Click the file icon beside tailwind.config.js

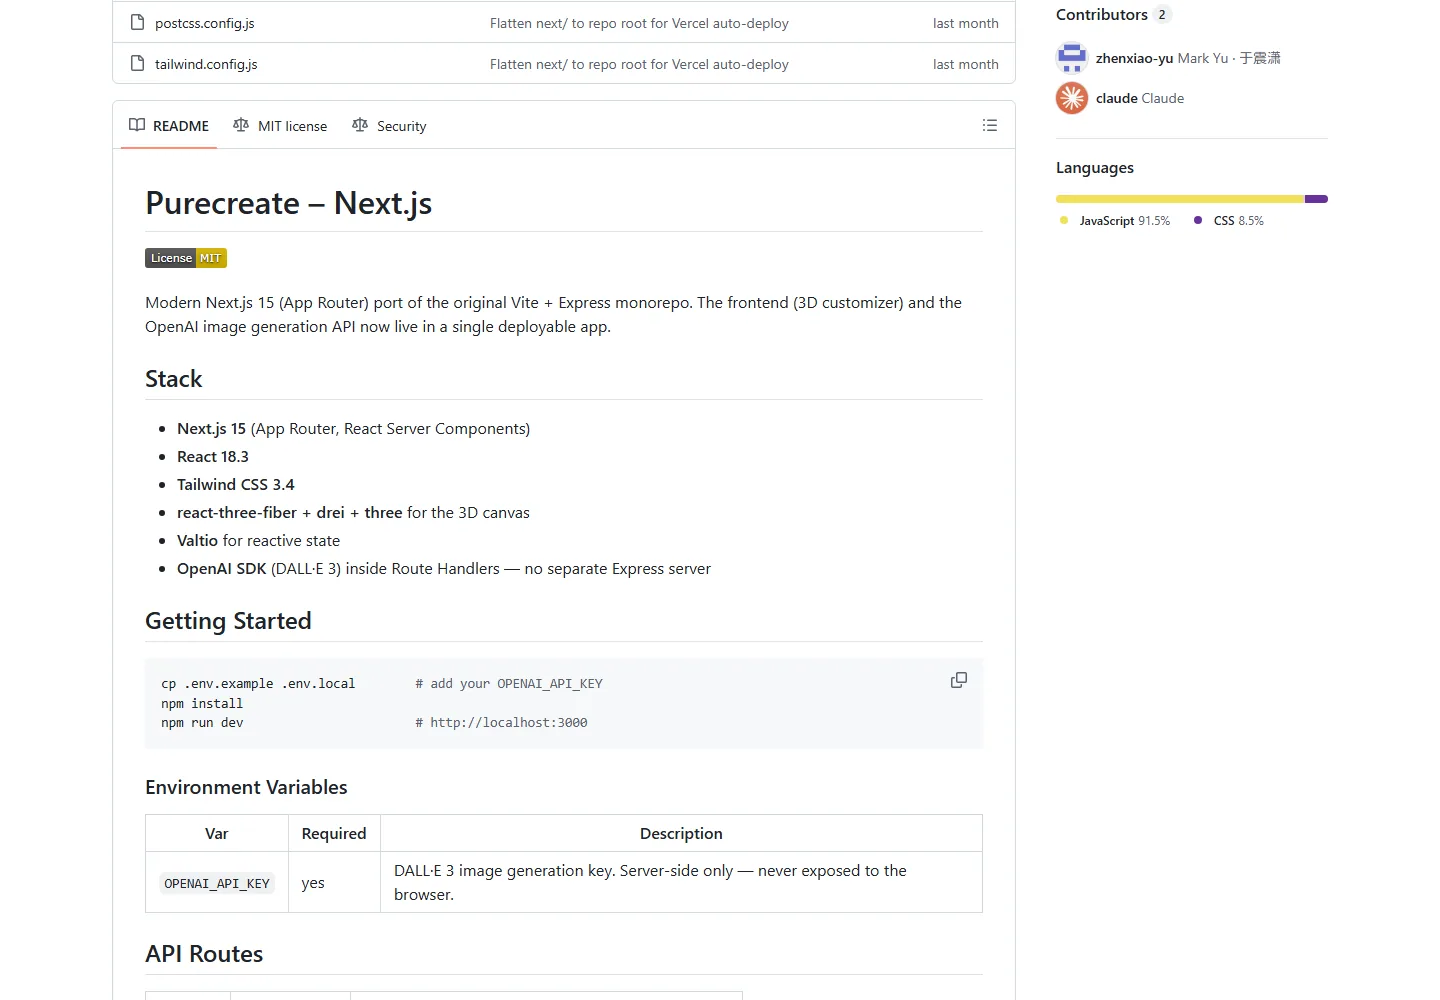point(138,63)
